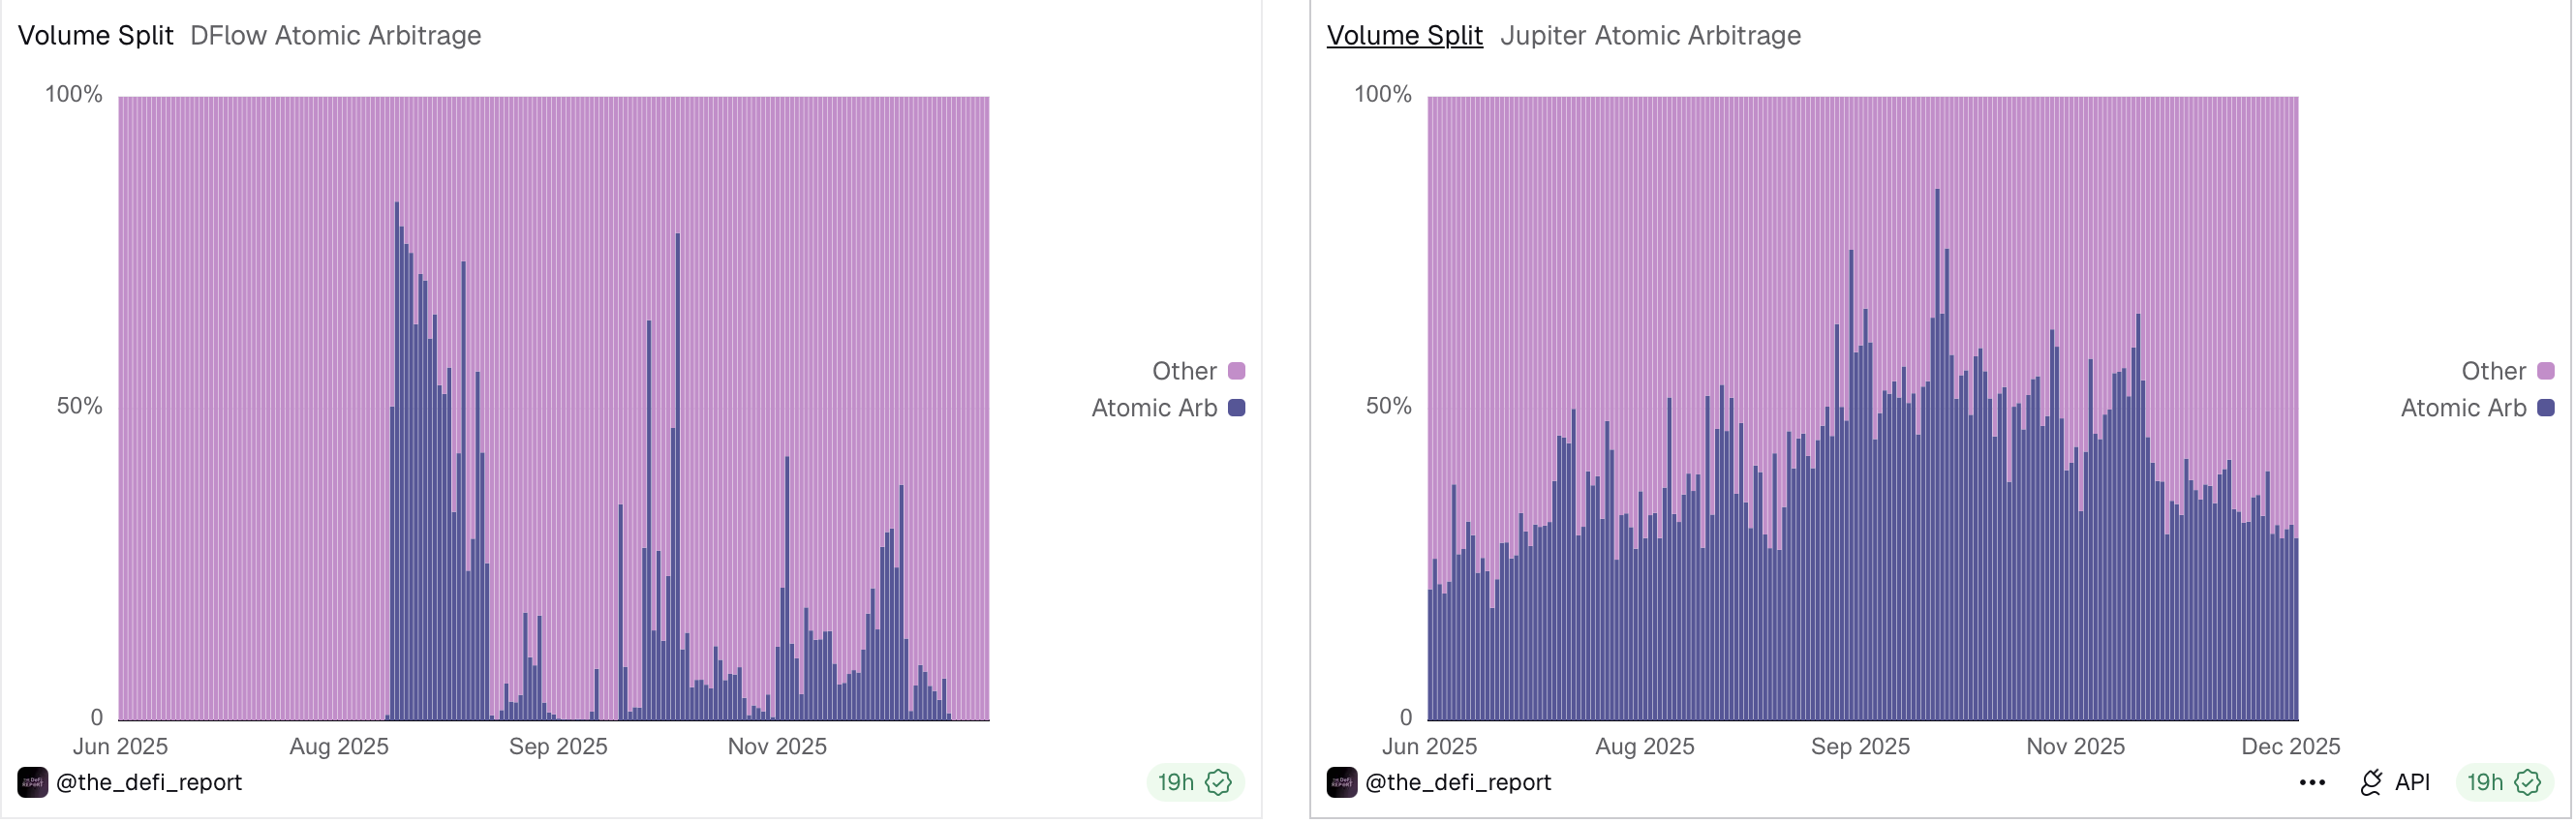Open 'Volume Split' title of DFlow chart
The height and width of the screenshot is (823, 2576).
[x=96, y=36]
